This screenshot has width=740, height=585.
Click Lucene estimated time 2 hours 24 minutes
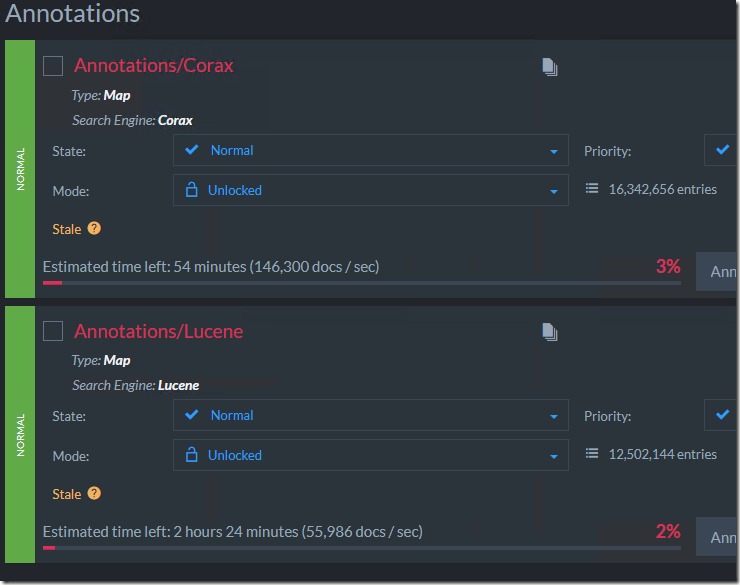pos(233,532)
